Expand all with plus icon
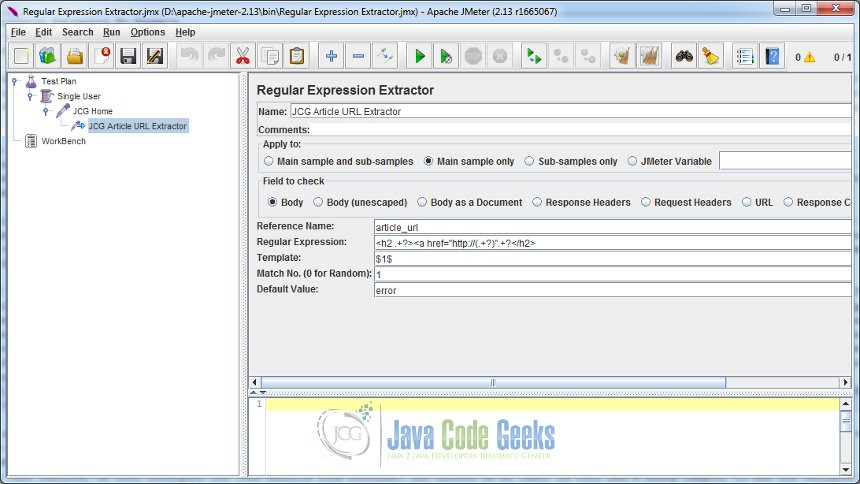This screenshot has width=860, height=484. [331, 56]
